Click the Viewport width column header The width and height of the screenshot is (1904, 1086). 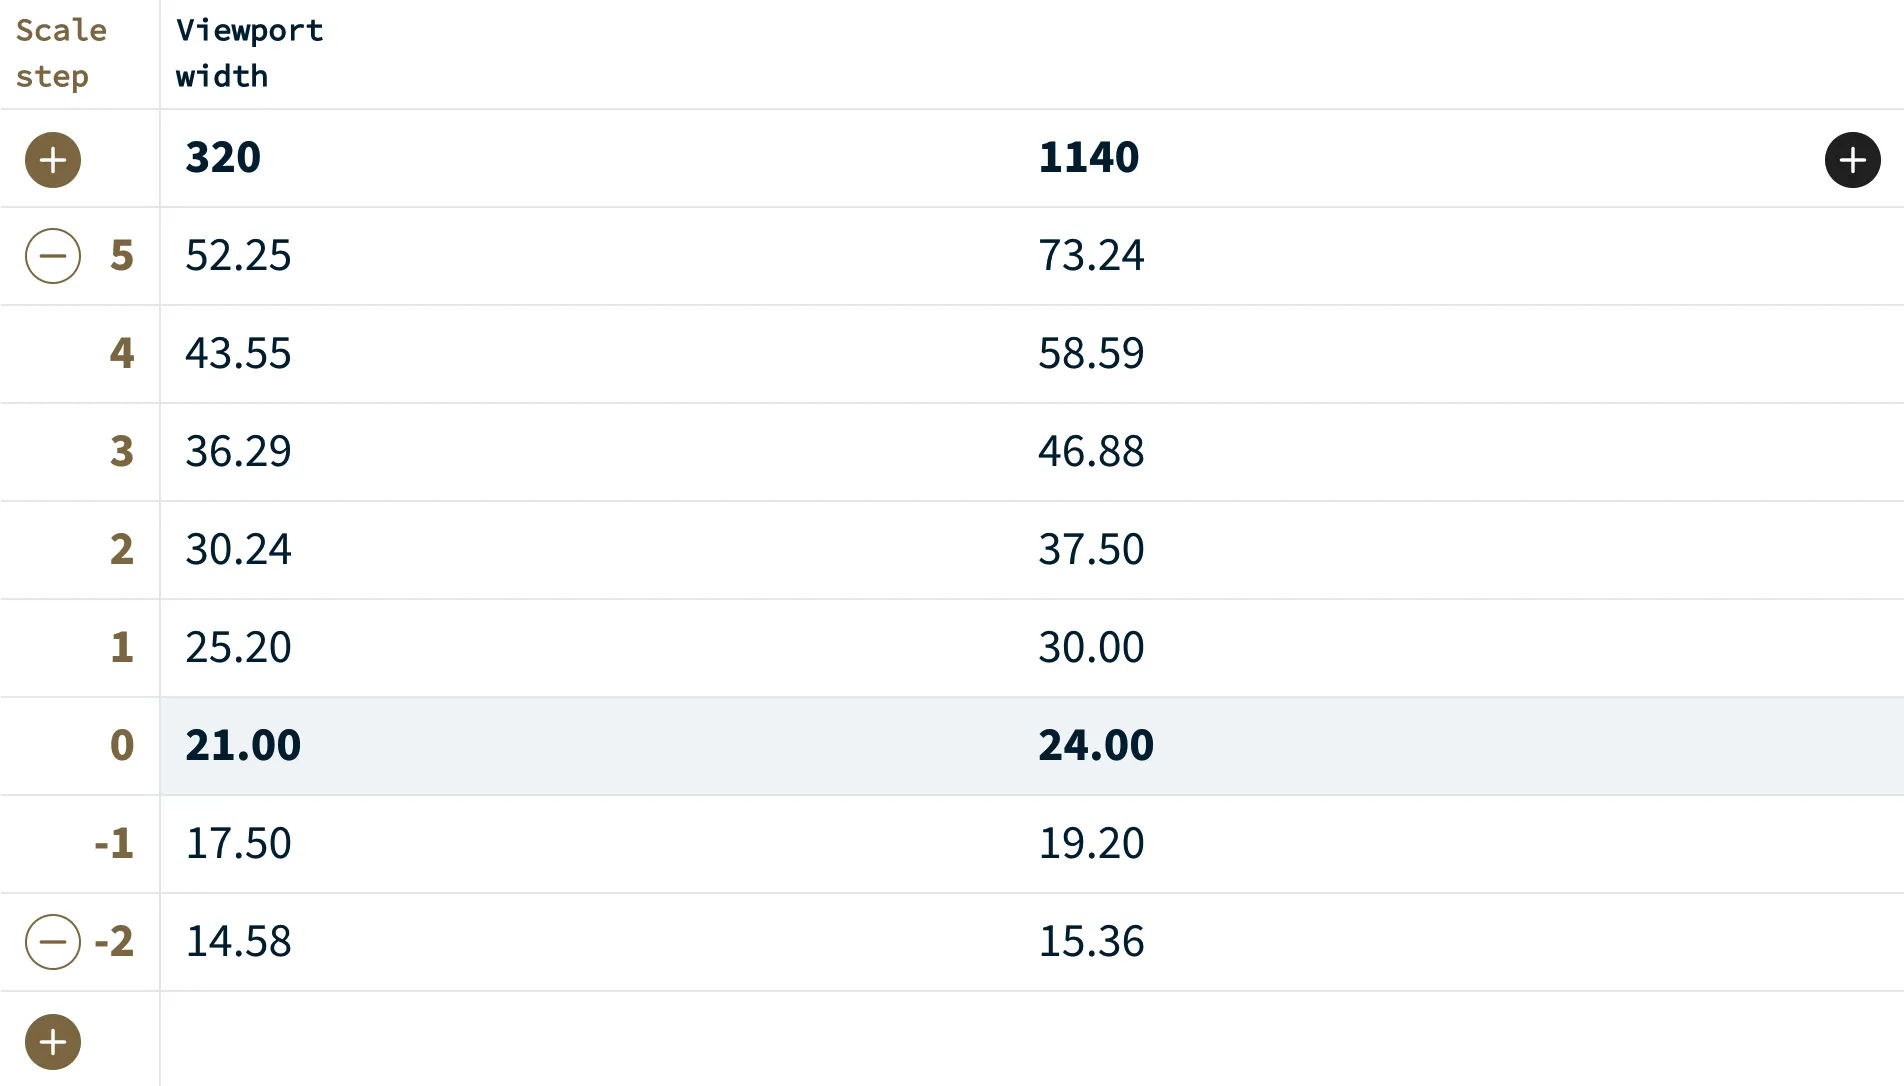point(249,53)
